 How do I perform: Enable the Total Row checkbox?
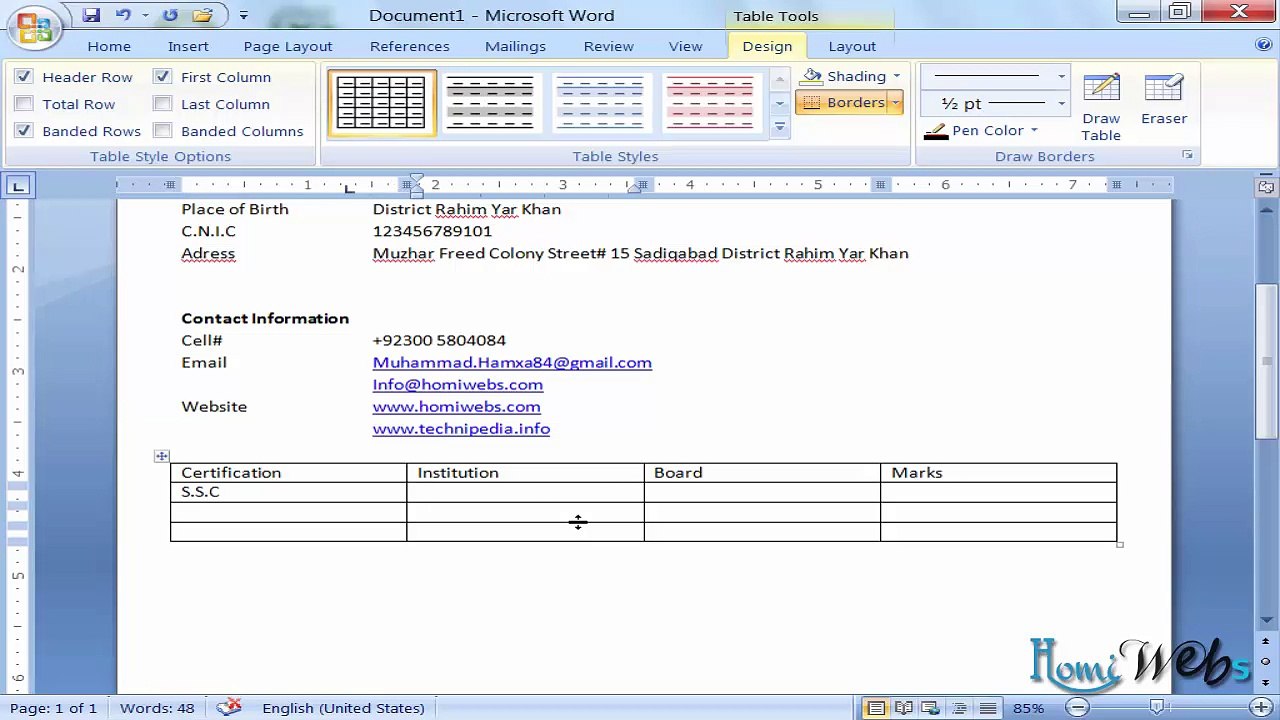(x=24, y=104)
